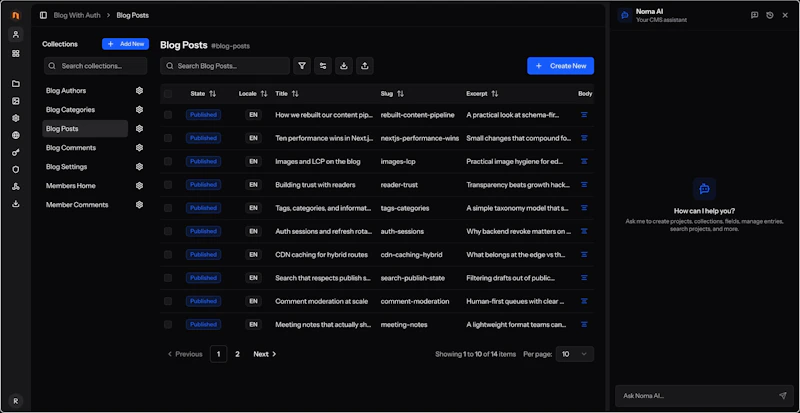Open the shield security icon in left rail

[x=16, y=169]
